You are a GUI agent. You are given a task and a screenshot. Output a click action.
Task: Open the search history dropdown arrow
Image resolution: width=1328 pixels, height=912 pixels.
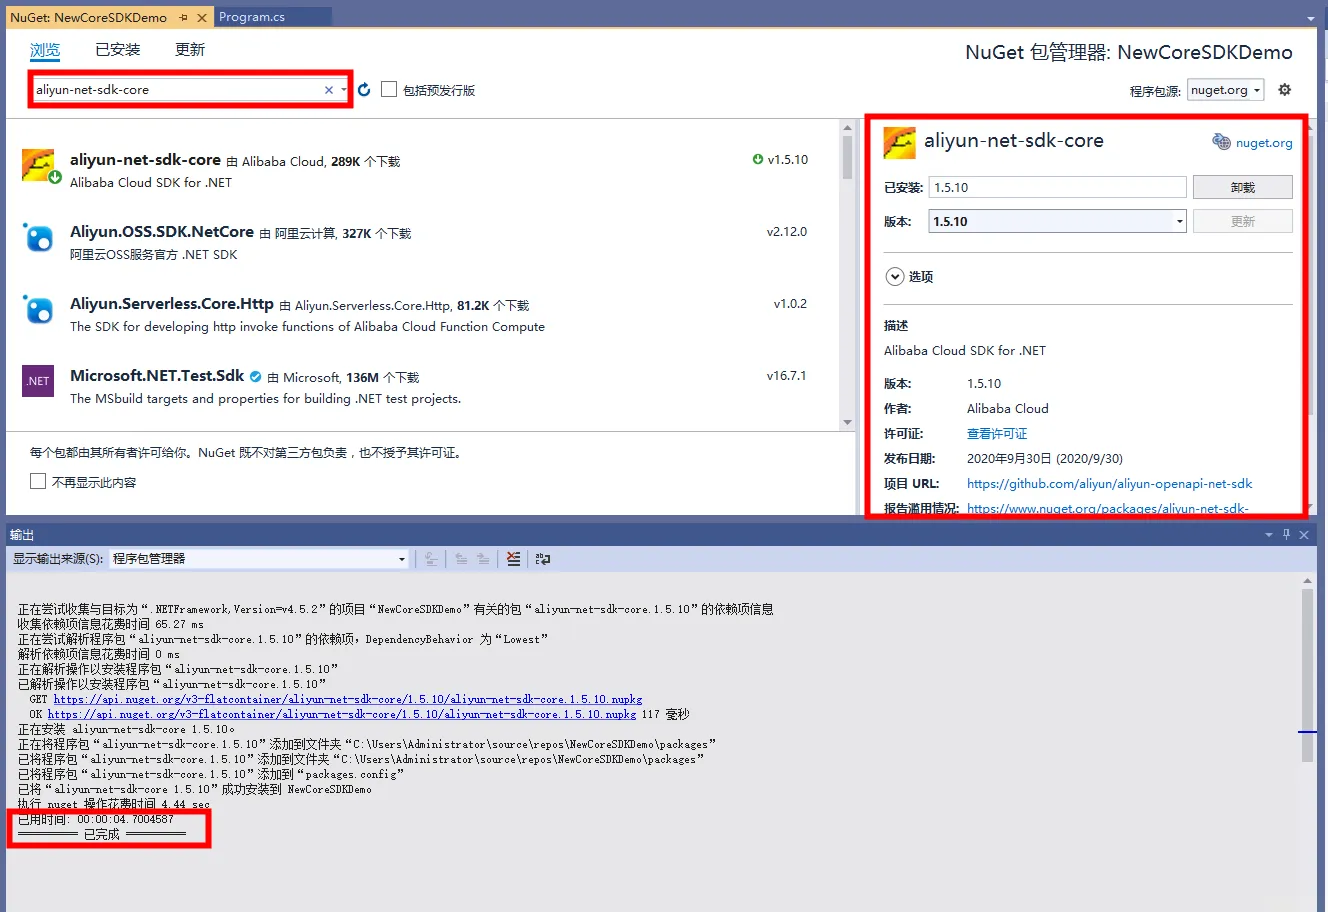coord(344,90)
